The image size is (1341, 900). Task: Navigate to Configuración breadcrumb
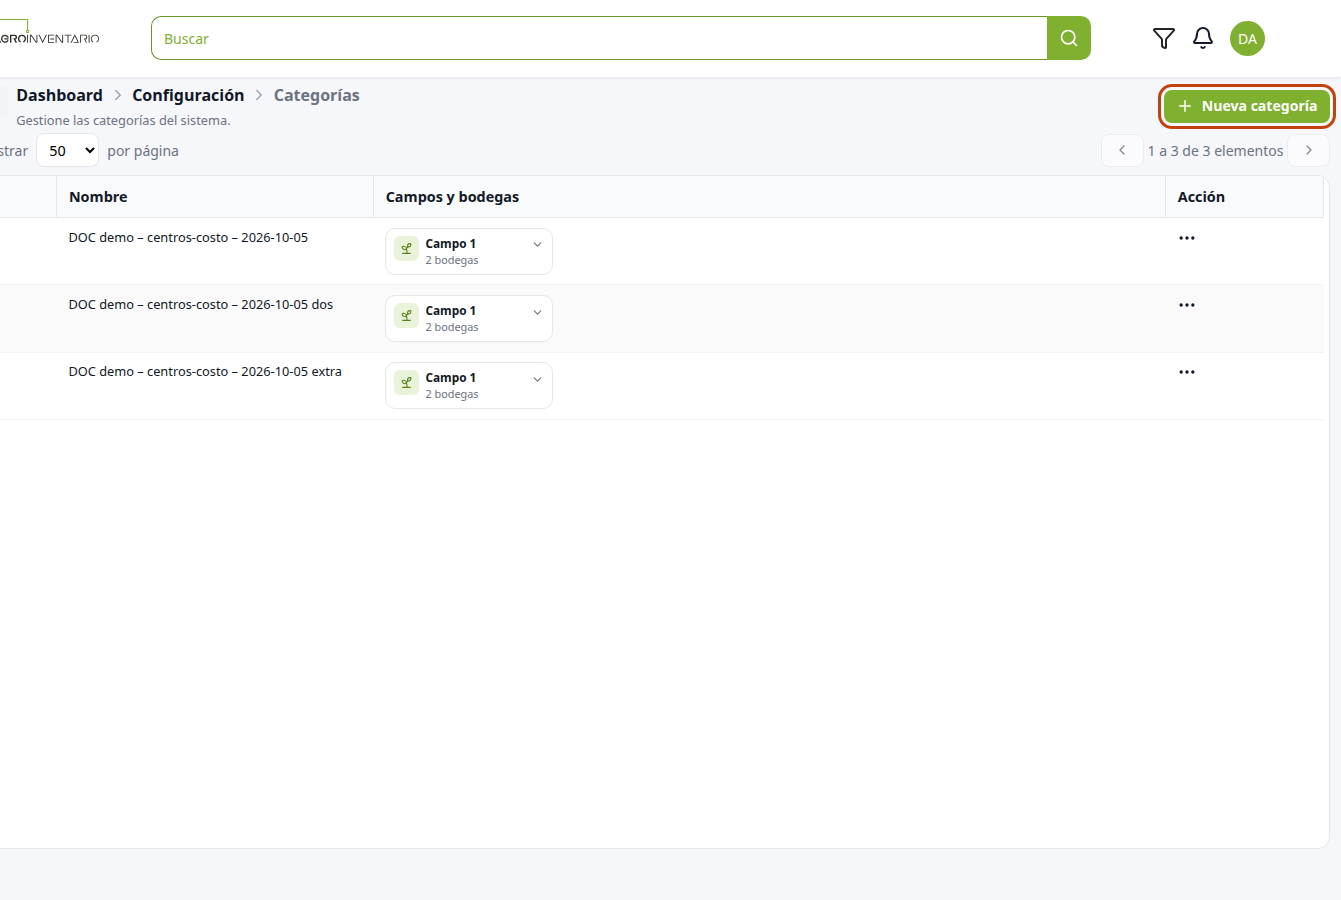tap(188, 95)
